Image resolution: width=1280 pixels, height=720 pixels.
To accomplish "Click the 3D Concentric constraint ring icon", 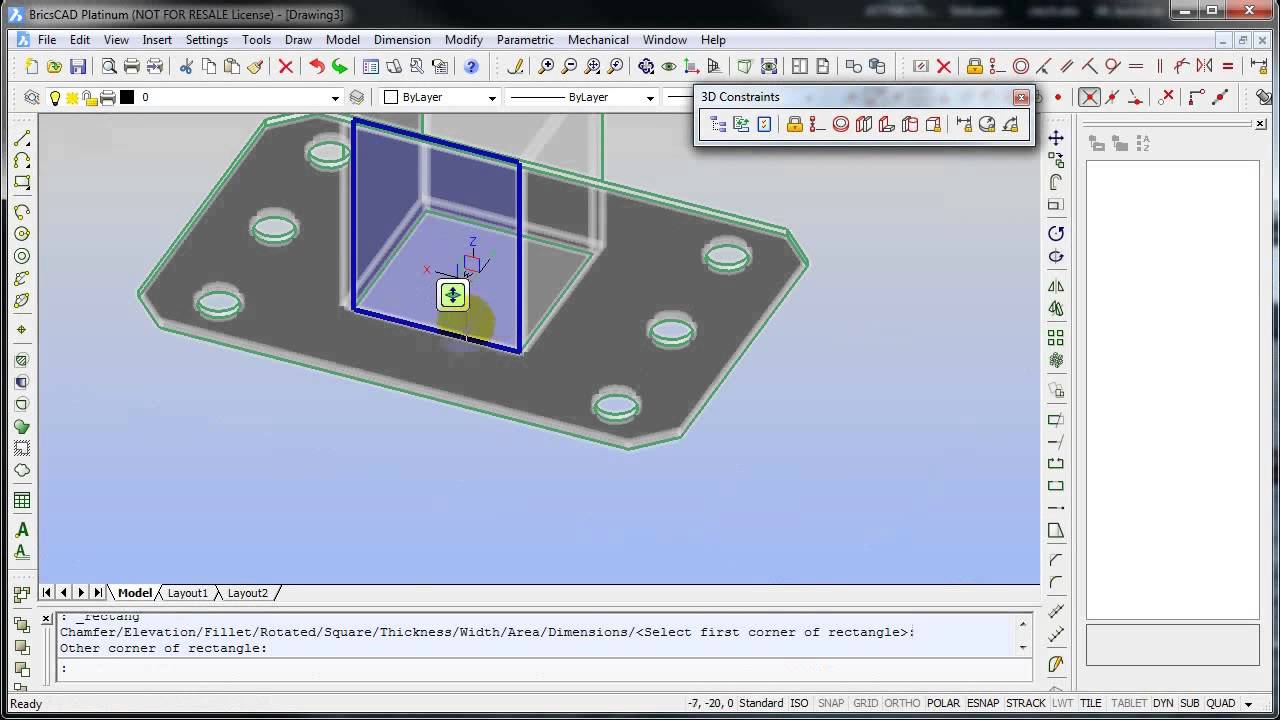I will pyautogui.click(x=841, y=124).
